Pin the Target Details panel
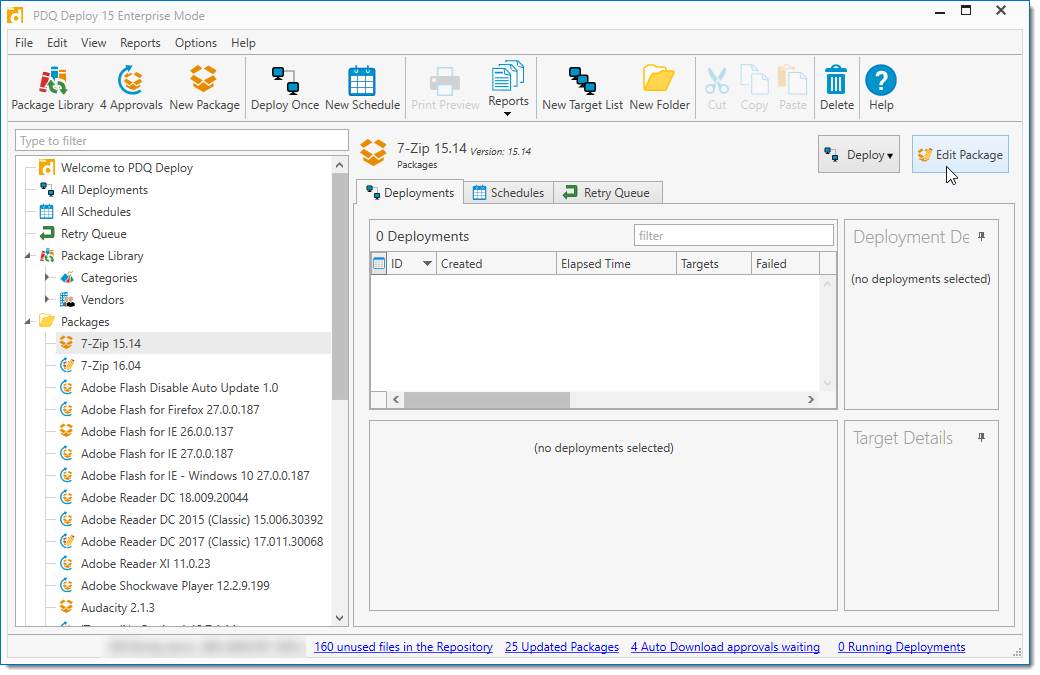1040x675 pixels. pos(982,438)
